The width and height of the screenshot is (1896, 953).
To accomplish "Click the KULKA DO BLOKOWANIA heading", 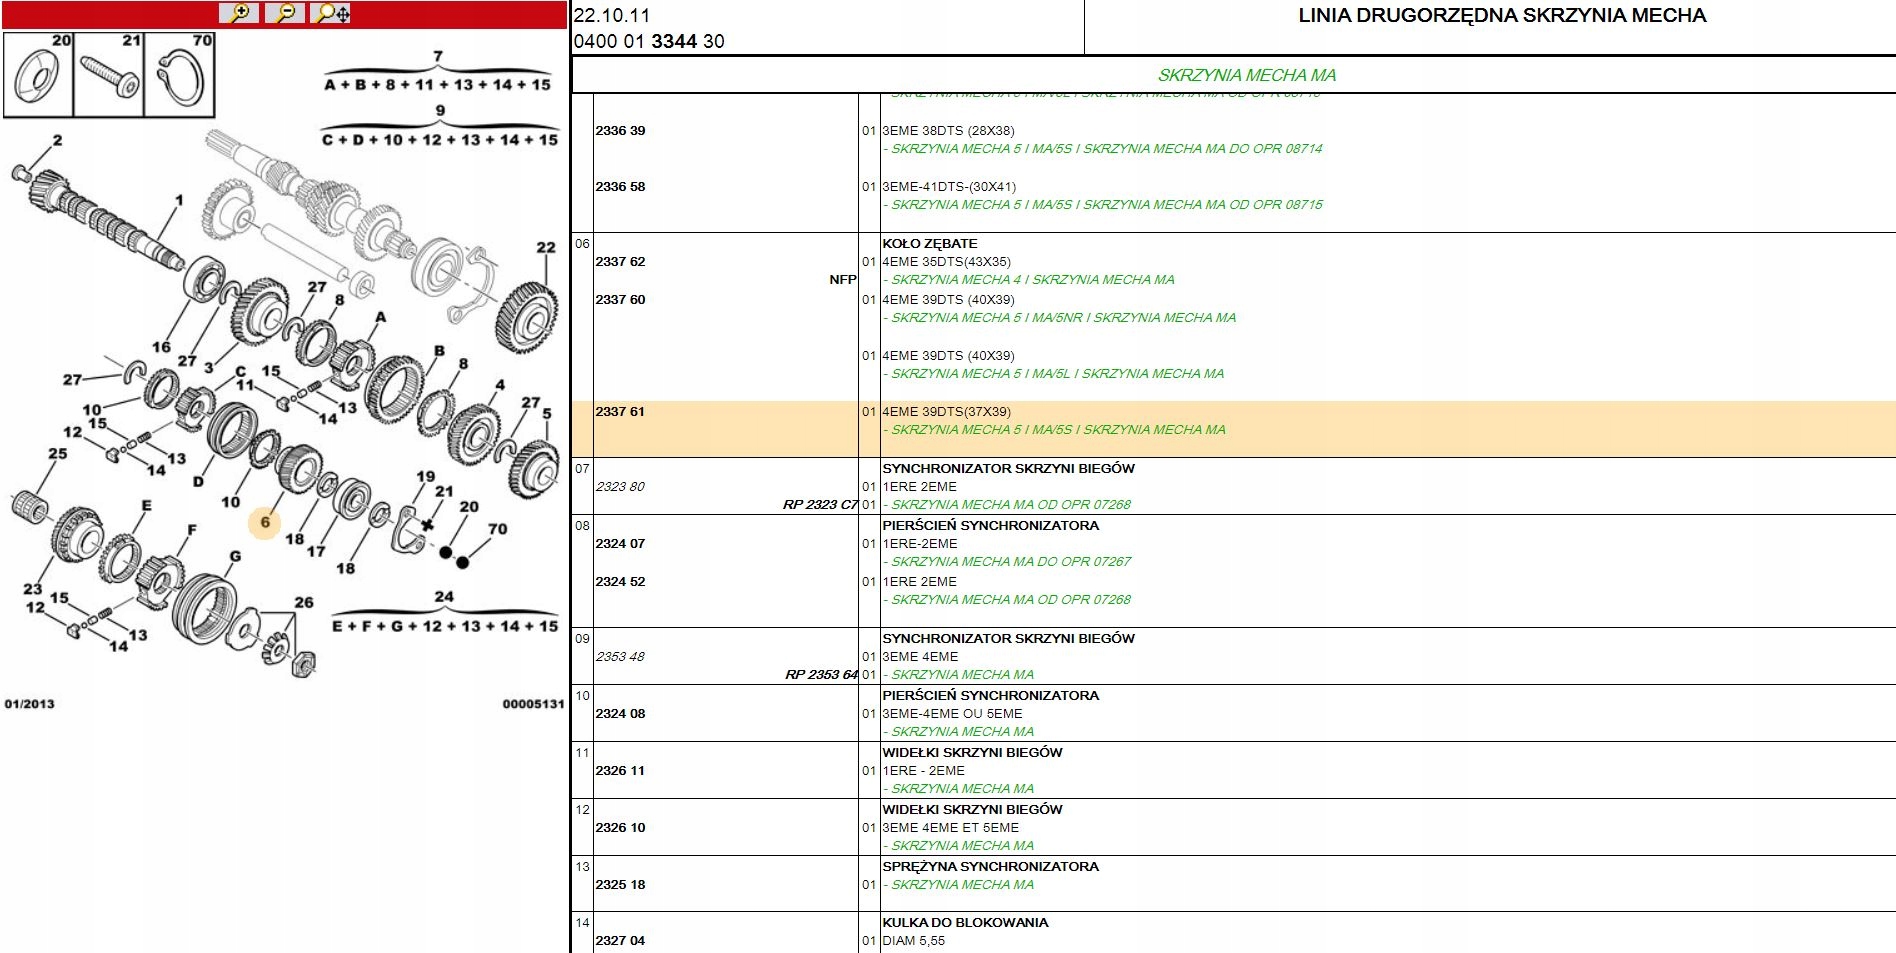I will [965, 922].
